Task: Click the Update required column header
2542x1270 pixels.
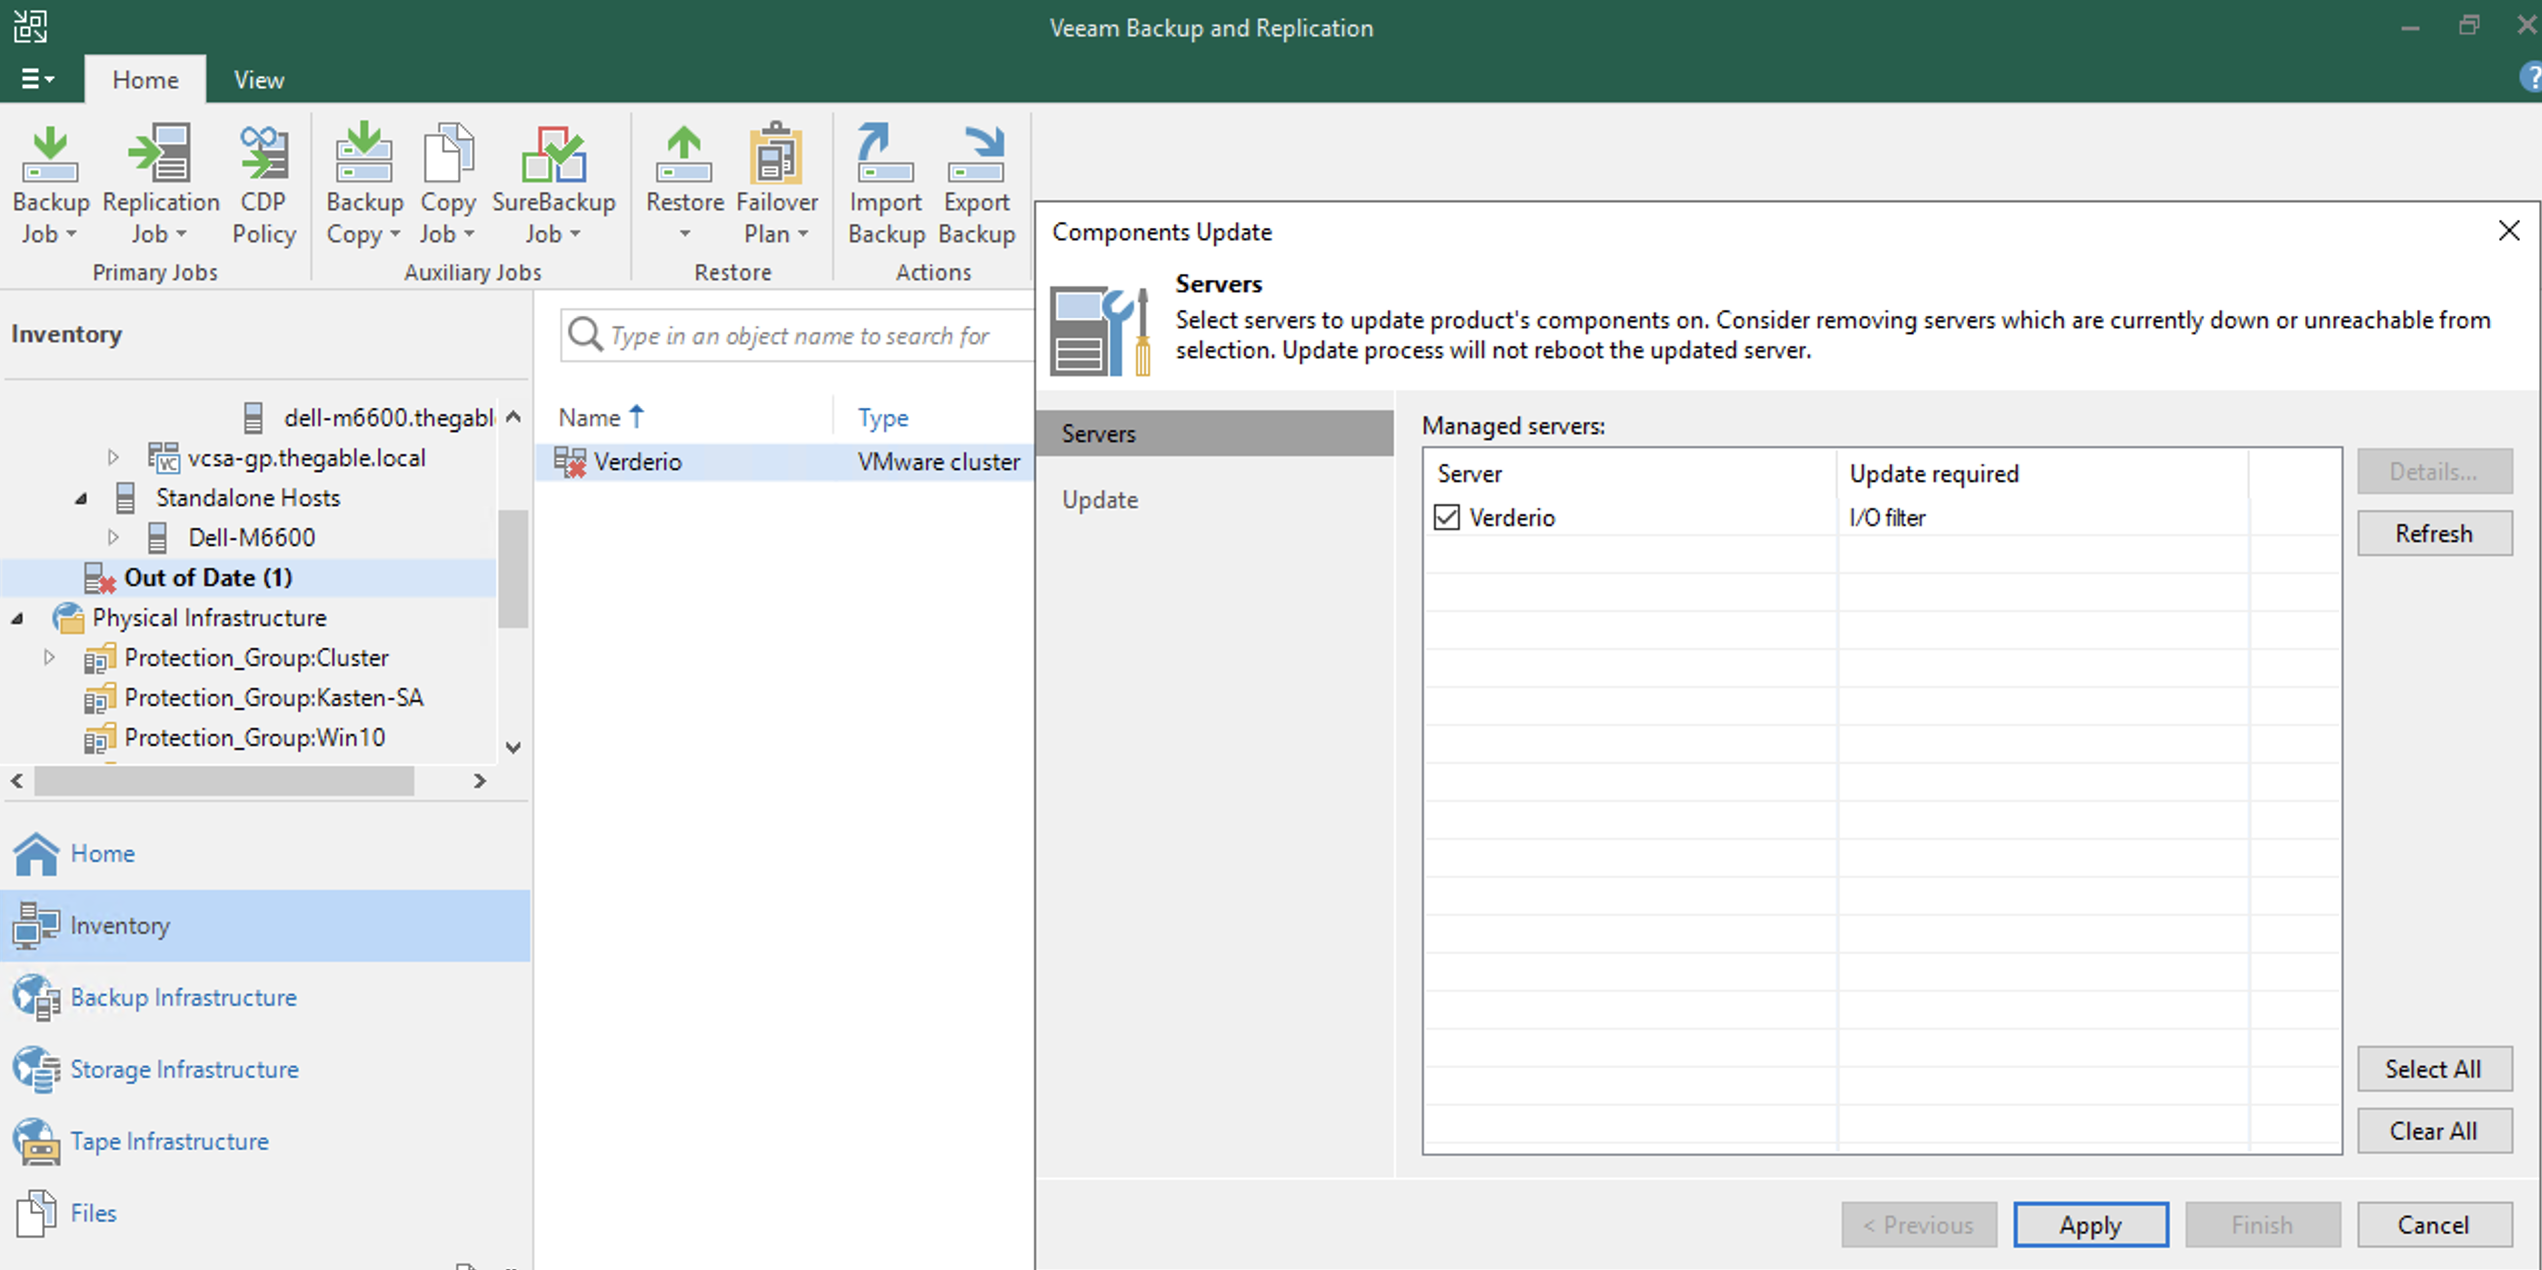Action: click(x=2042, y=473)
